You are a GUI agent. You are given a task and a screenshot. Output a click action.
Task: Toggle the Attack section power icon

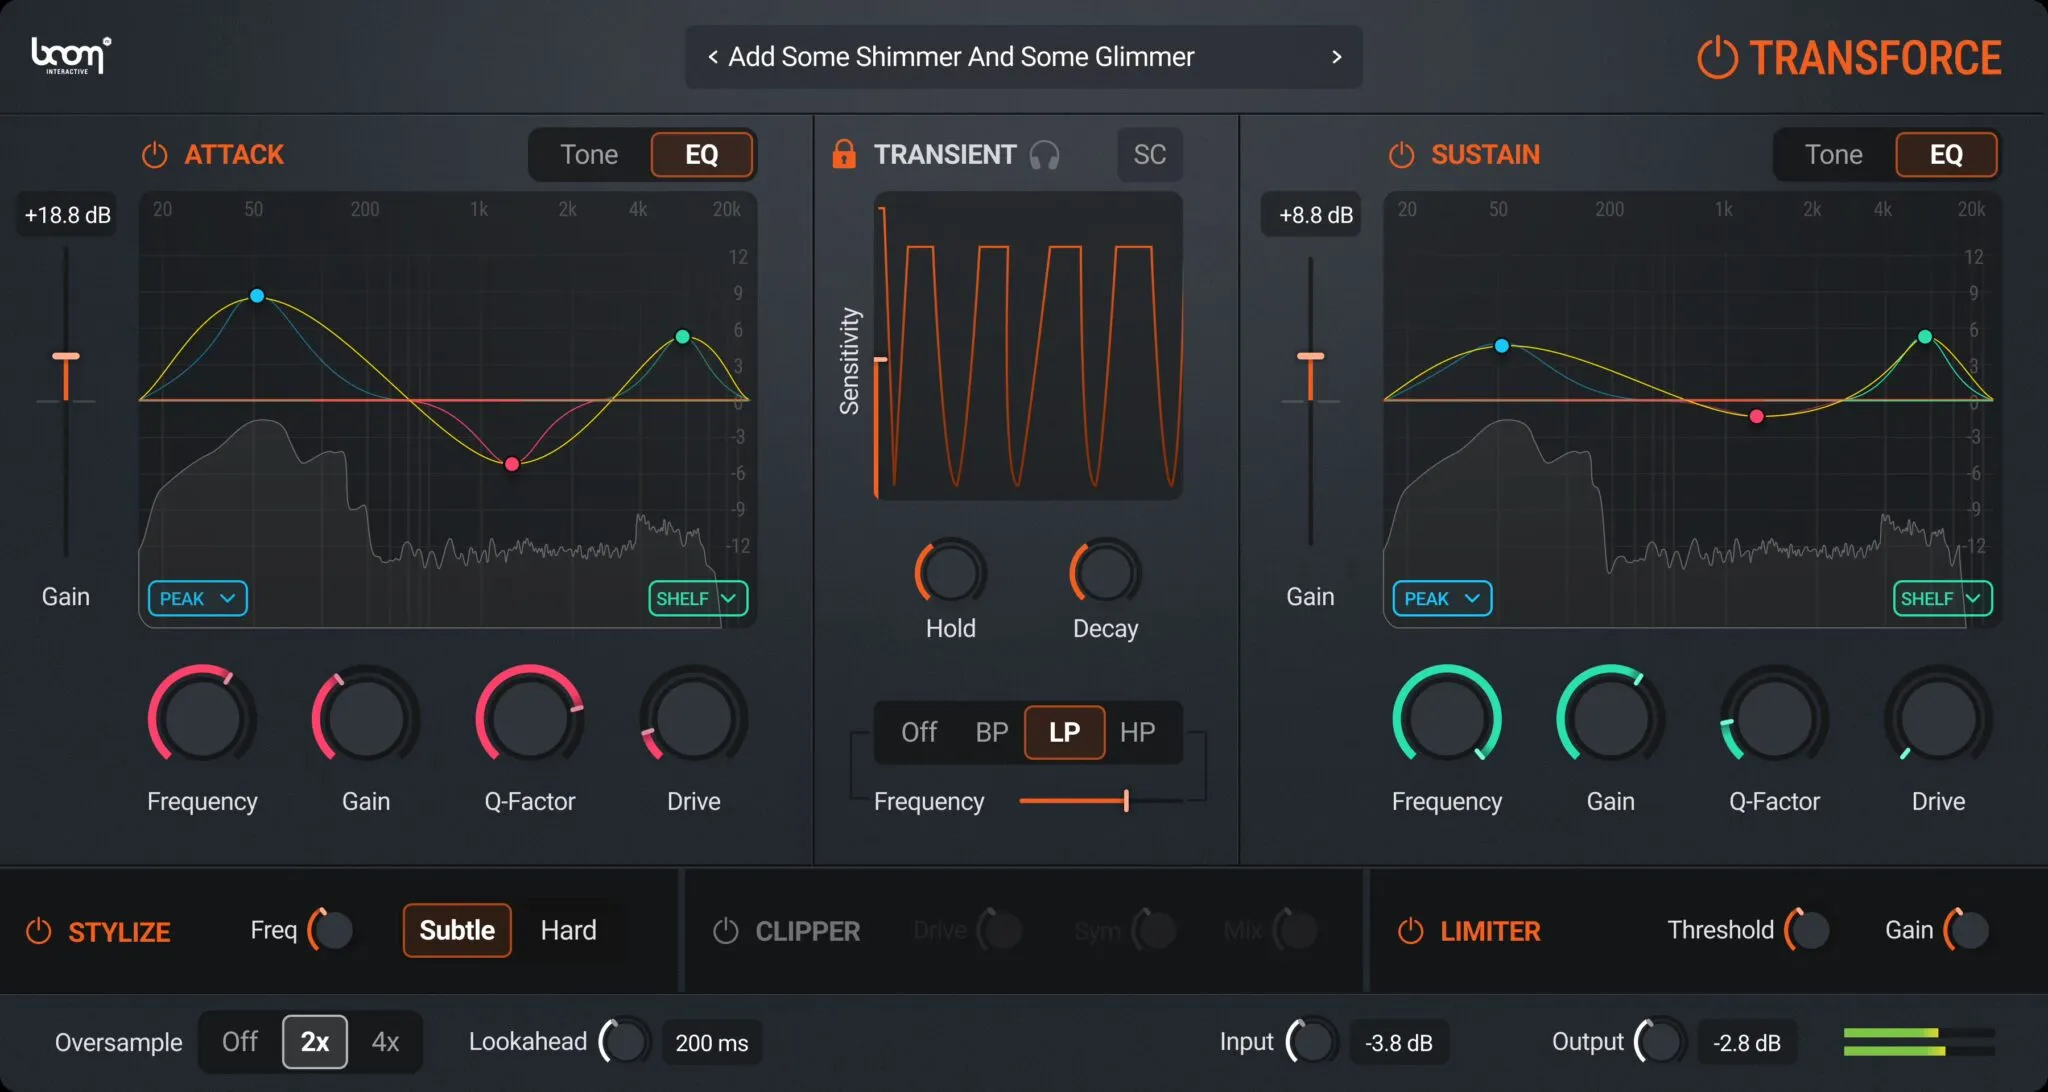[154, 155]
